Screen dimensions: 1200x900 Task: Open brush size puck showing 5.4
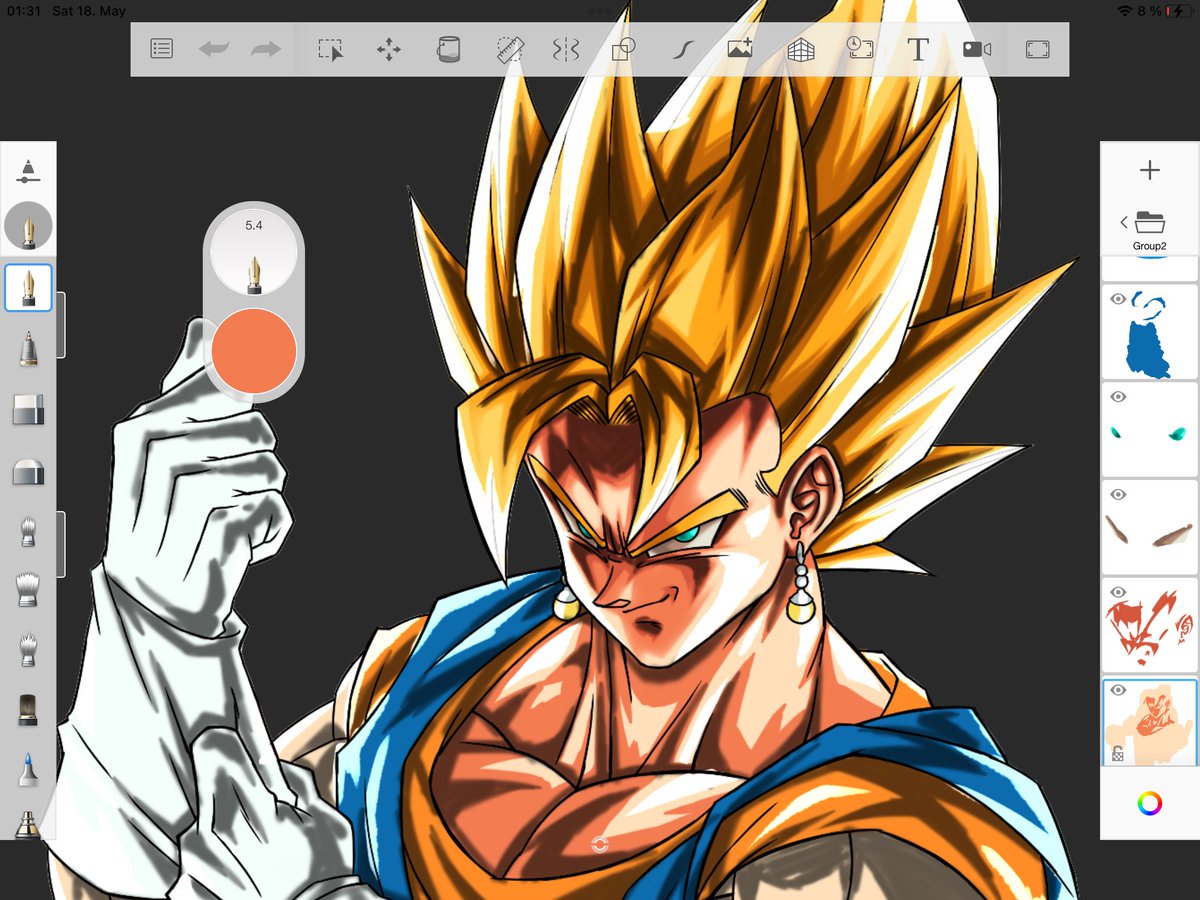[x=254, y=253]
